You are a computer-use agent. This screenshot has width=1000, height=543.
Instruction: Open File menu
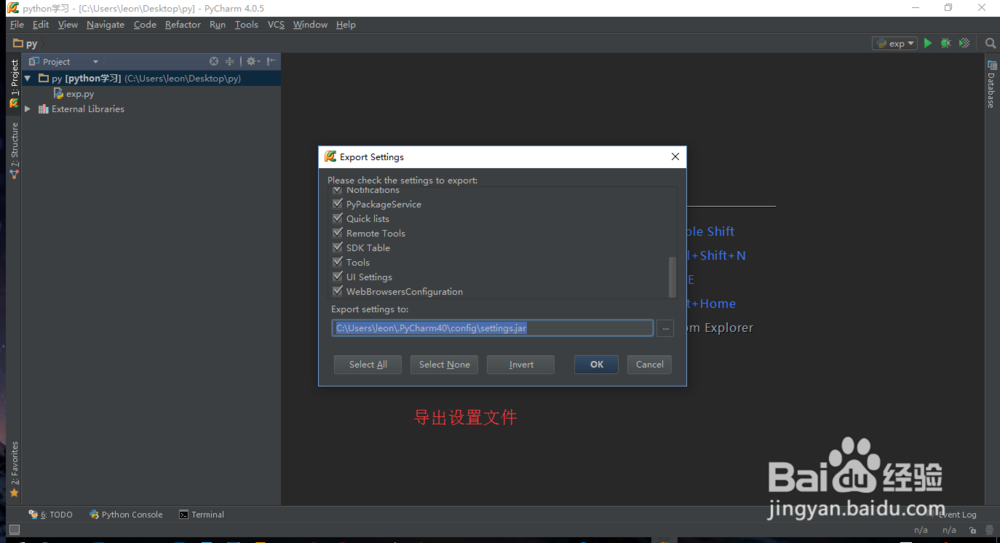pyautogui.click(x=17, y=24)
